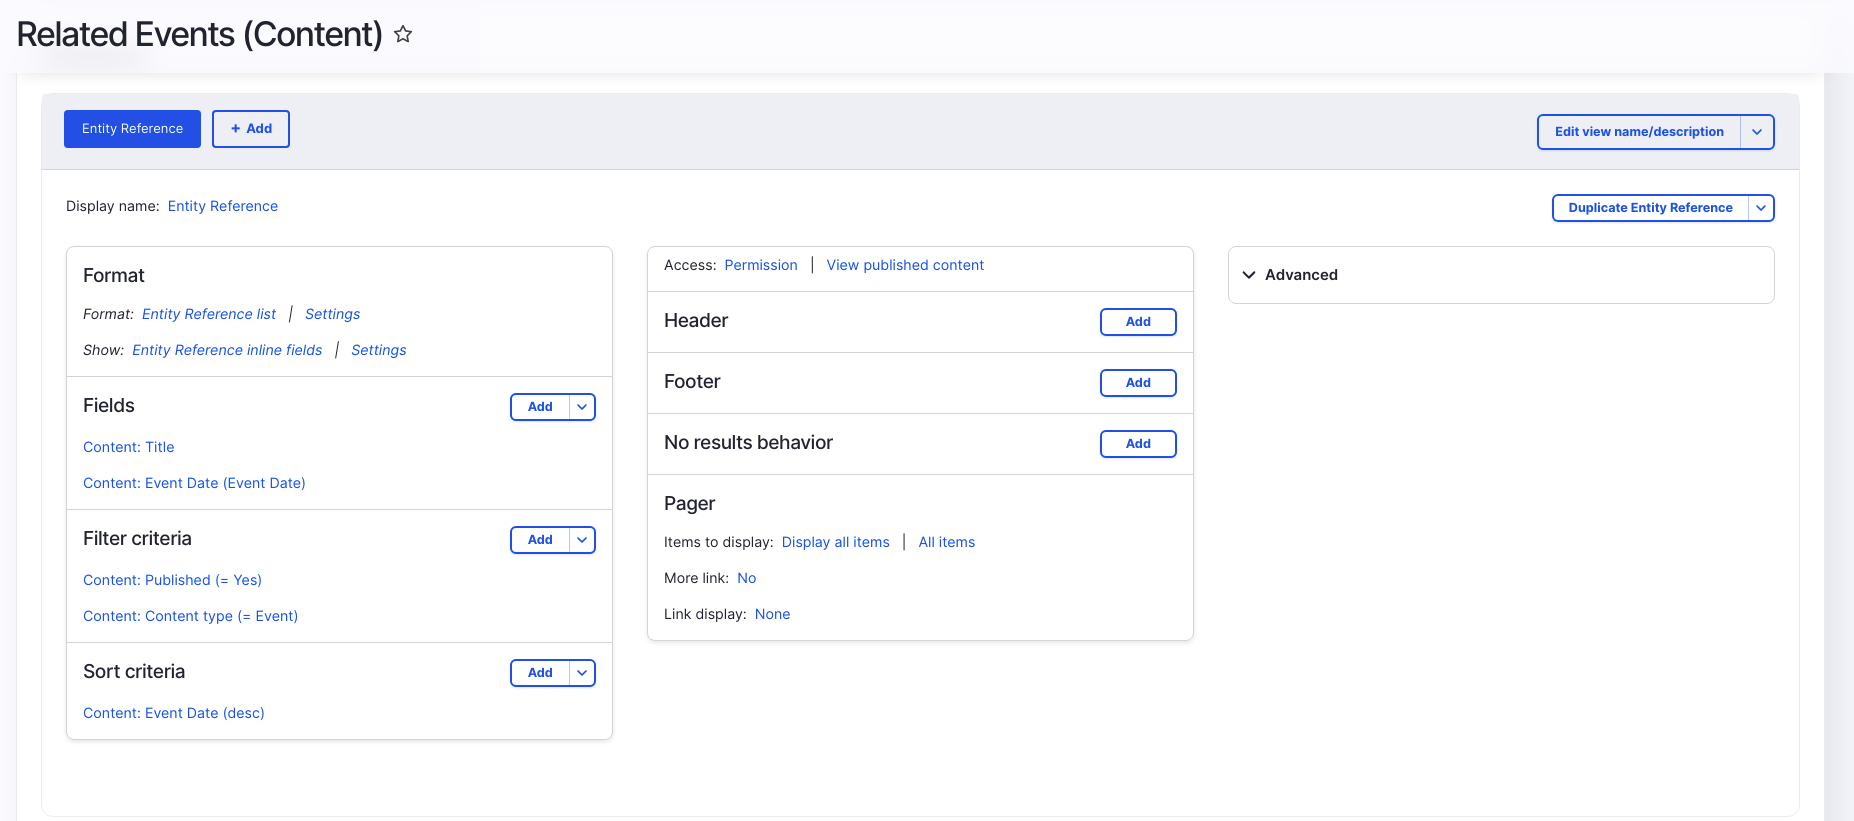Click the Permission access link
1854x821 pixels.
coord(761,265)
